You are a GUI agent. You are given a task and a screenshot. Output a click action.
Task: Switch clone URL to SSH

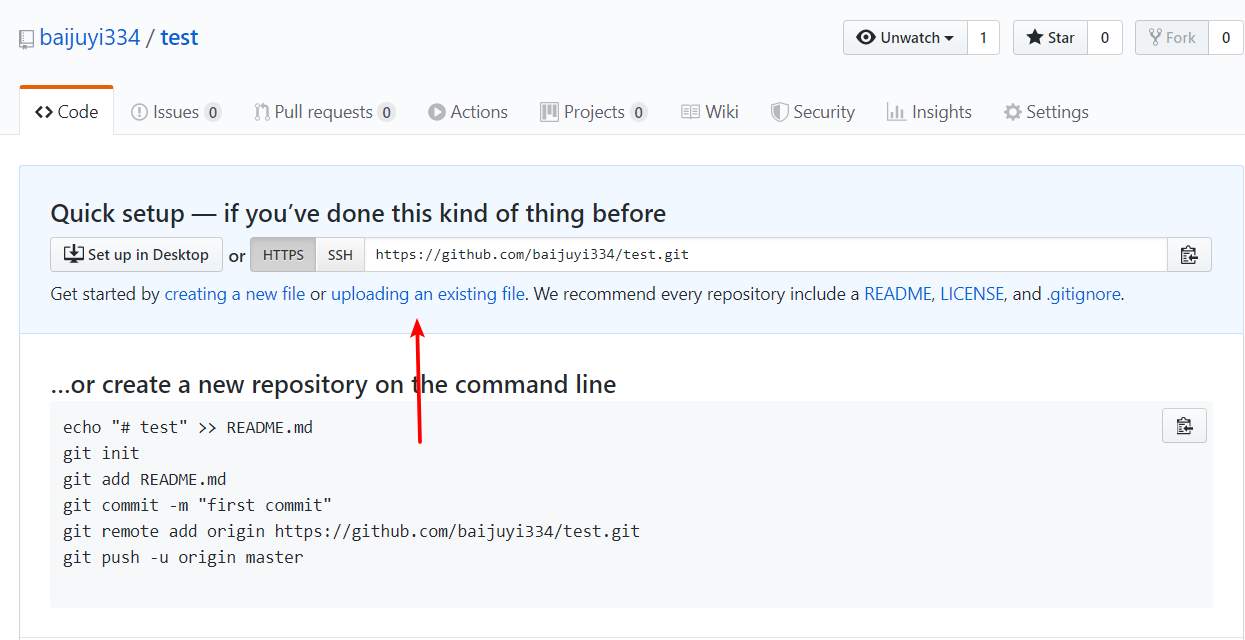click(x=340, y=255)
